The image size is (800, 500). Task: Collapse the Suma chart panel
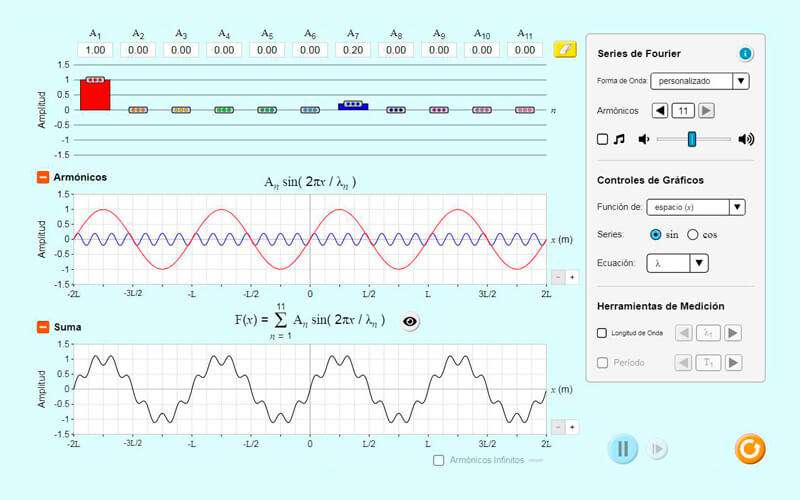43,327
